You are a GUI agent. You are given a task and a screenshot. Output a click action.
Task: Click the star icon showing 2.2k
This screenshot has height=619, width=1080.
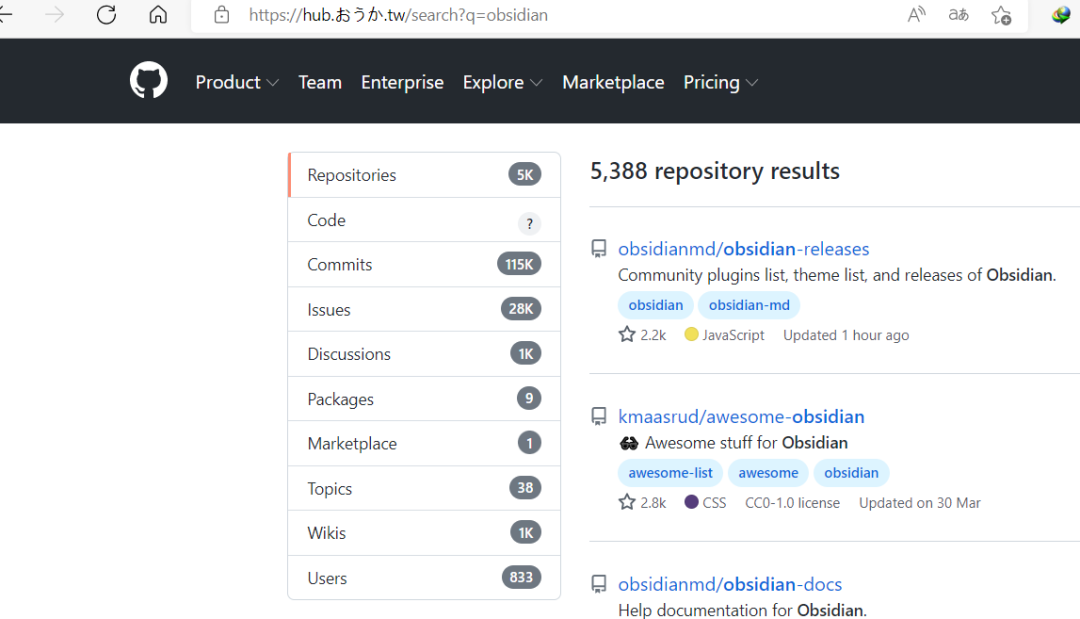pos(627,335)
